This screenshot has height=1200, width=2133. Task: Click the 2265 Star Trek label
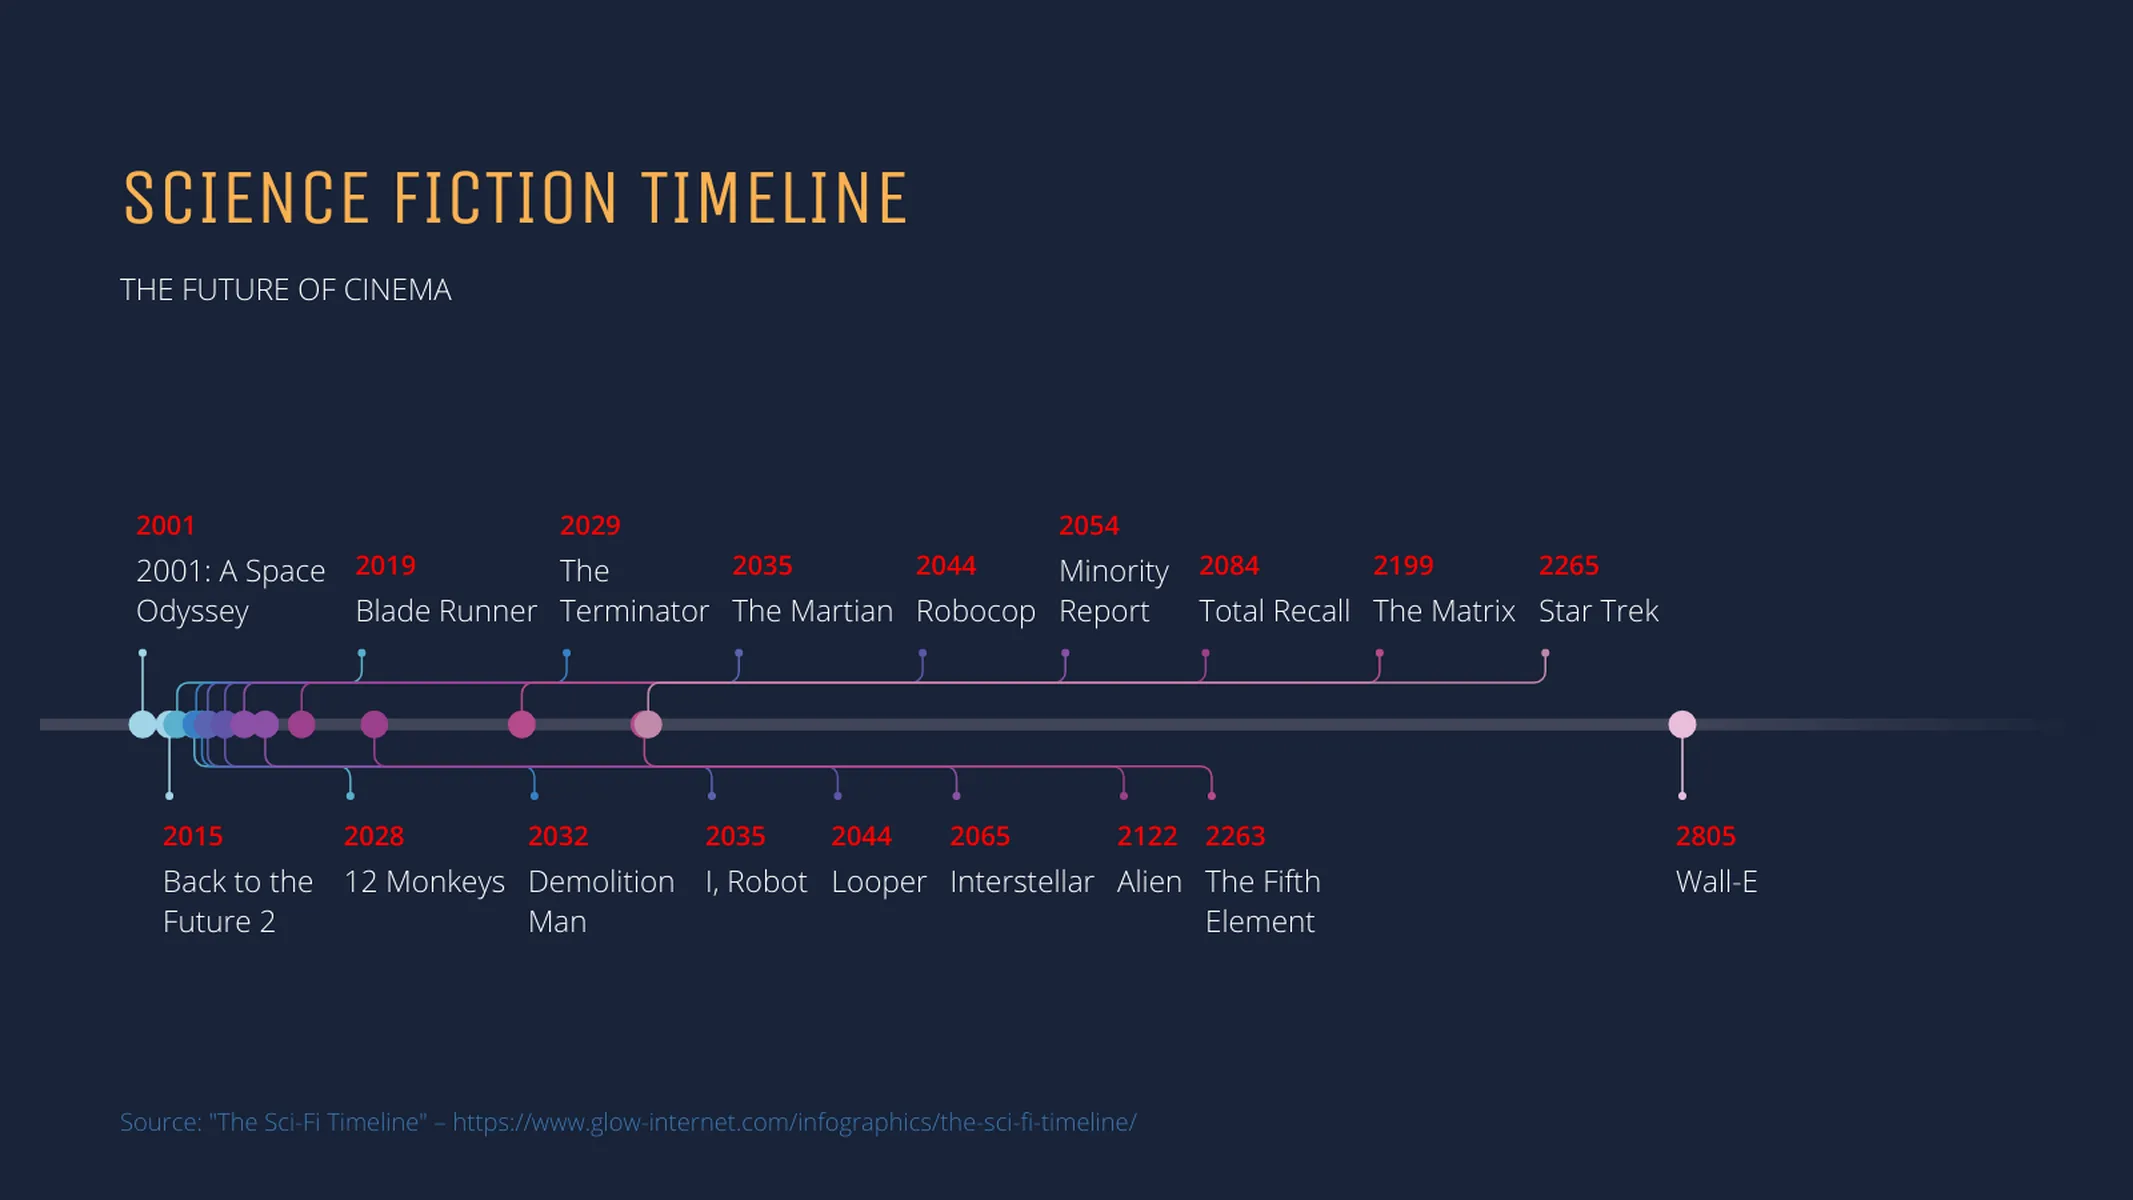(1597, 586)
